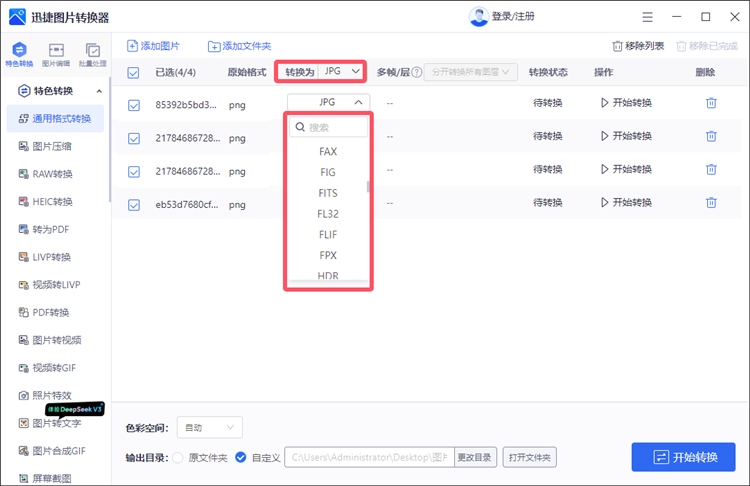750x486 pixels.
Task: Open 图片转视频 in sidebar
Action: pos(50,340)
